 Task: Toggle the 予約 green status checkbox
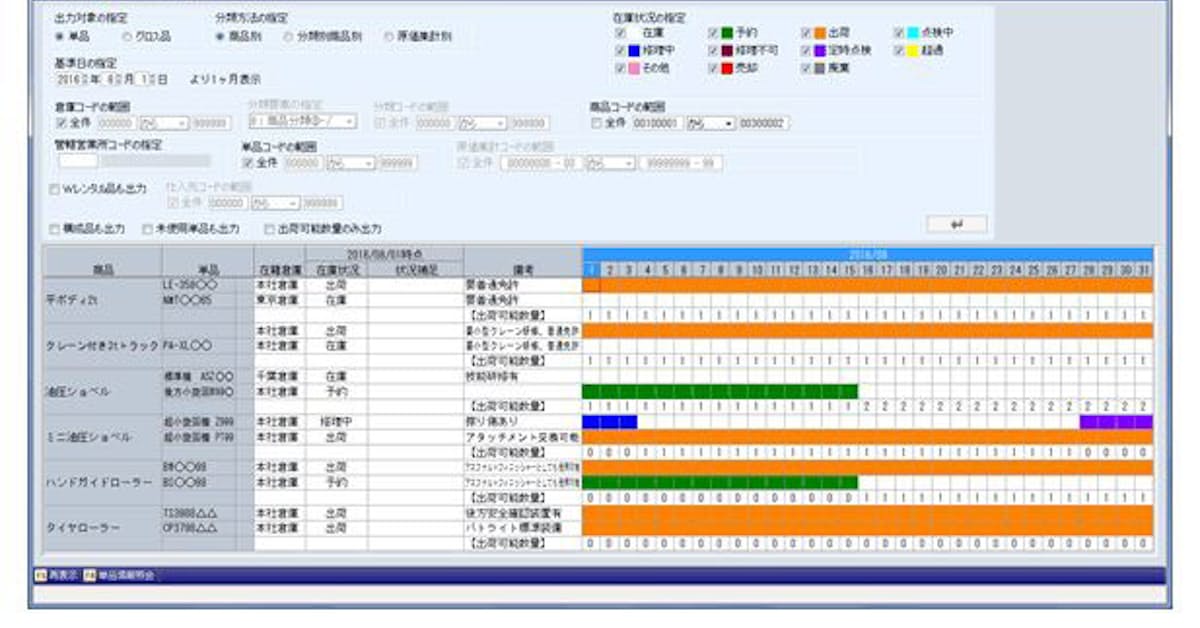coord(713,33)
